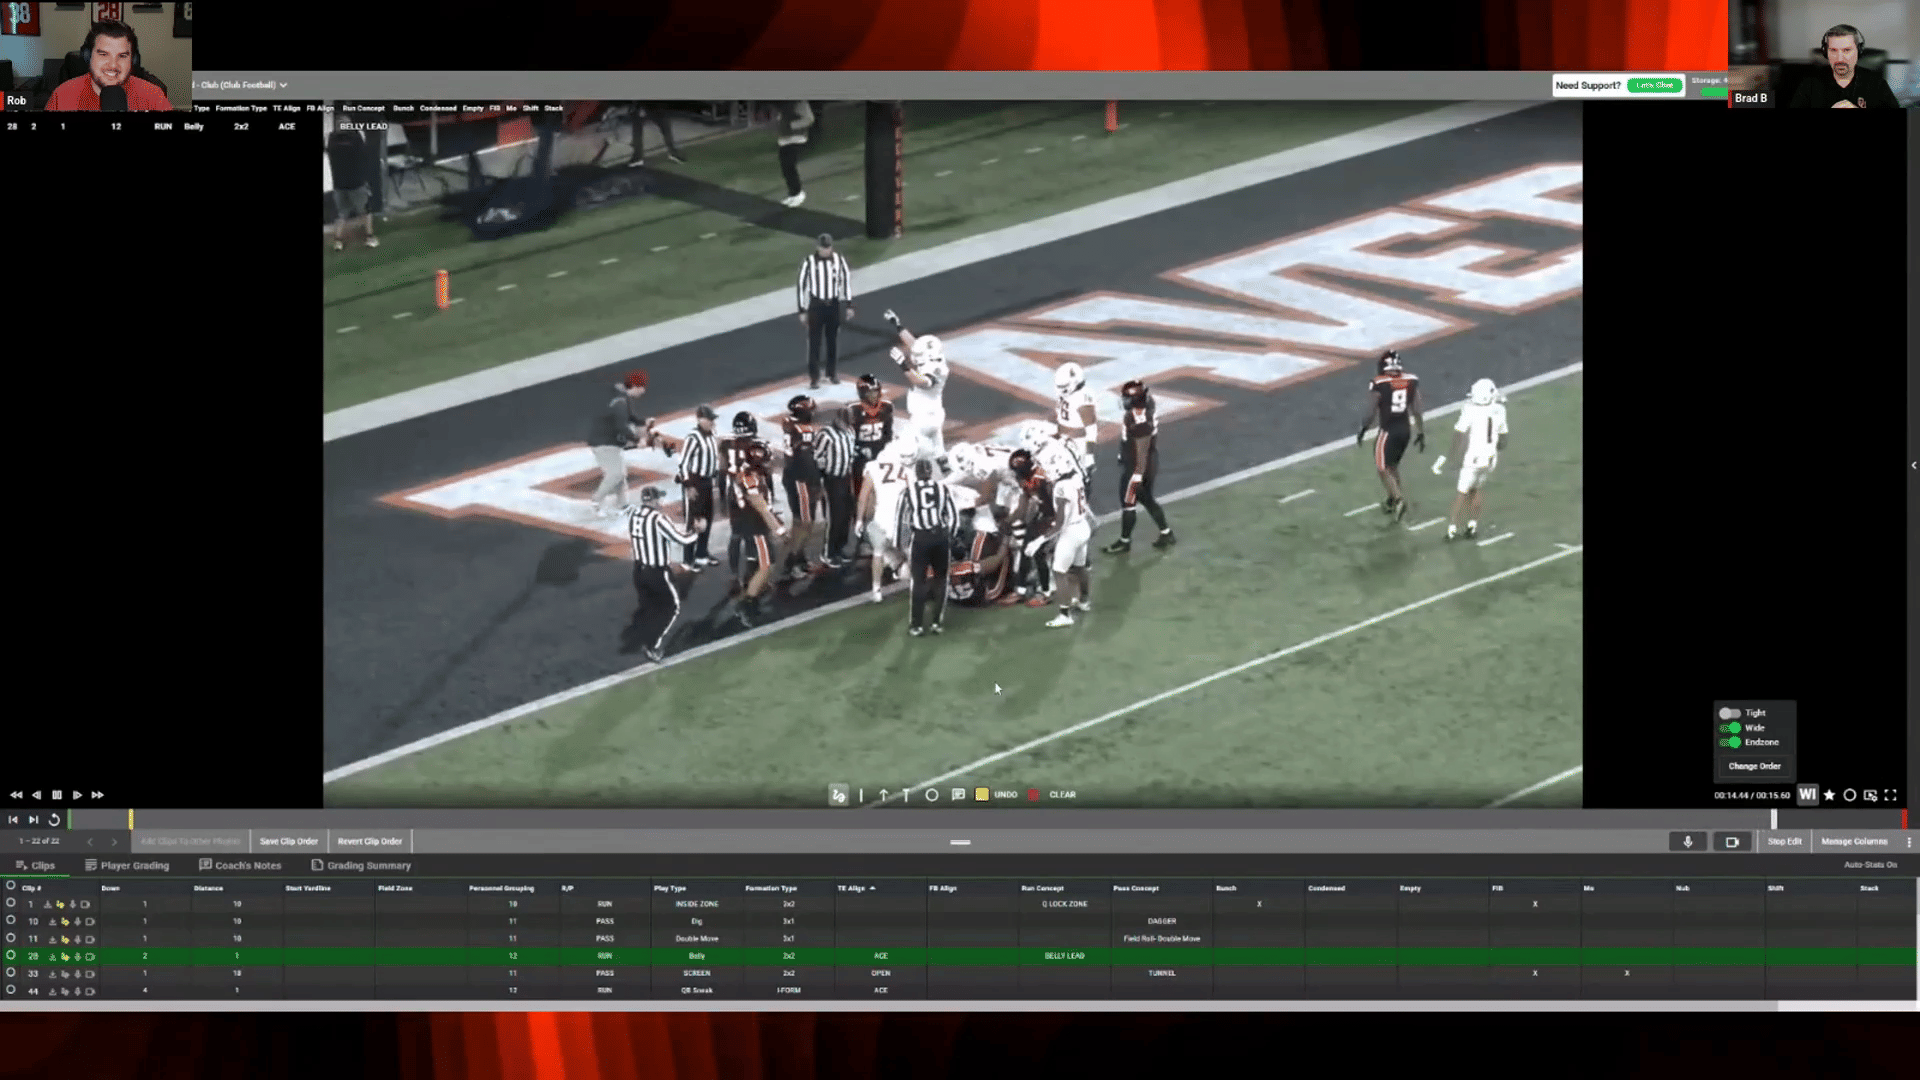Enter fullscreen video mode
Image resolution: width=1920 pixels, height=1080 pixels.
(x=1890, y=795)
